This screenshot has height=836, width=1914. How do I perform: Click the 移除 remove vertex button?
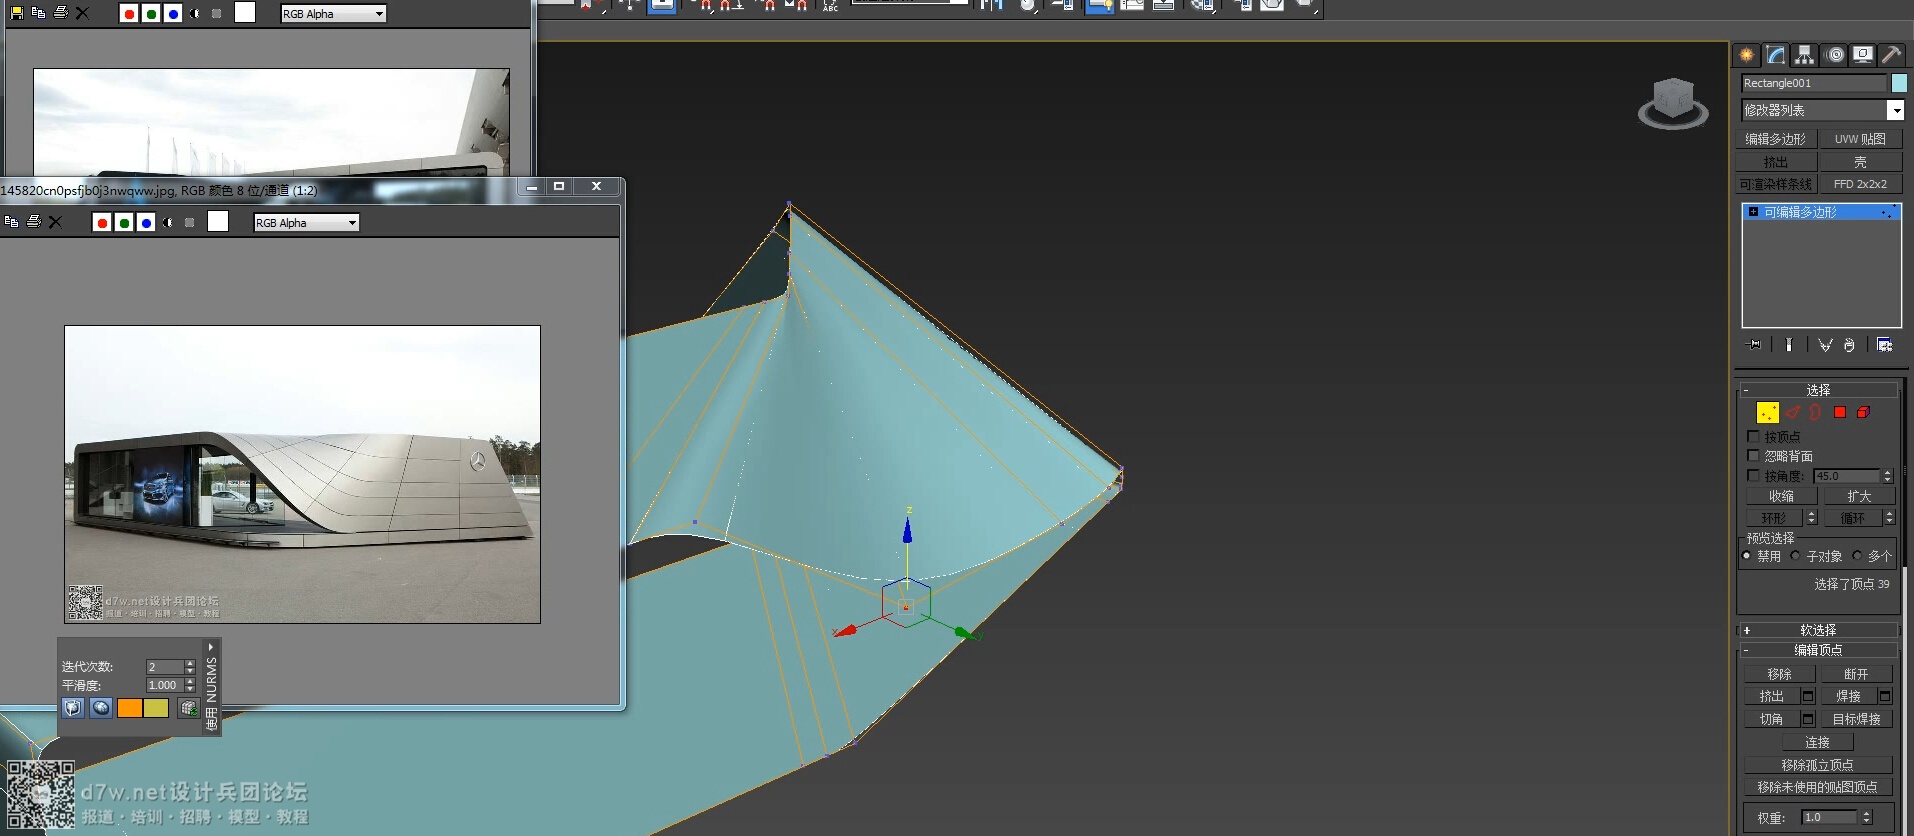(x=1779, y=674)
